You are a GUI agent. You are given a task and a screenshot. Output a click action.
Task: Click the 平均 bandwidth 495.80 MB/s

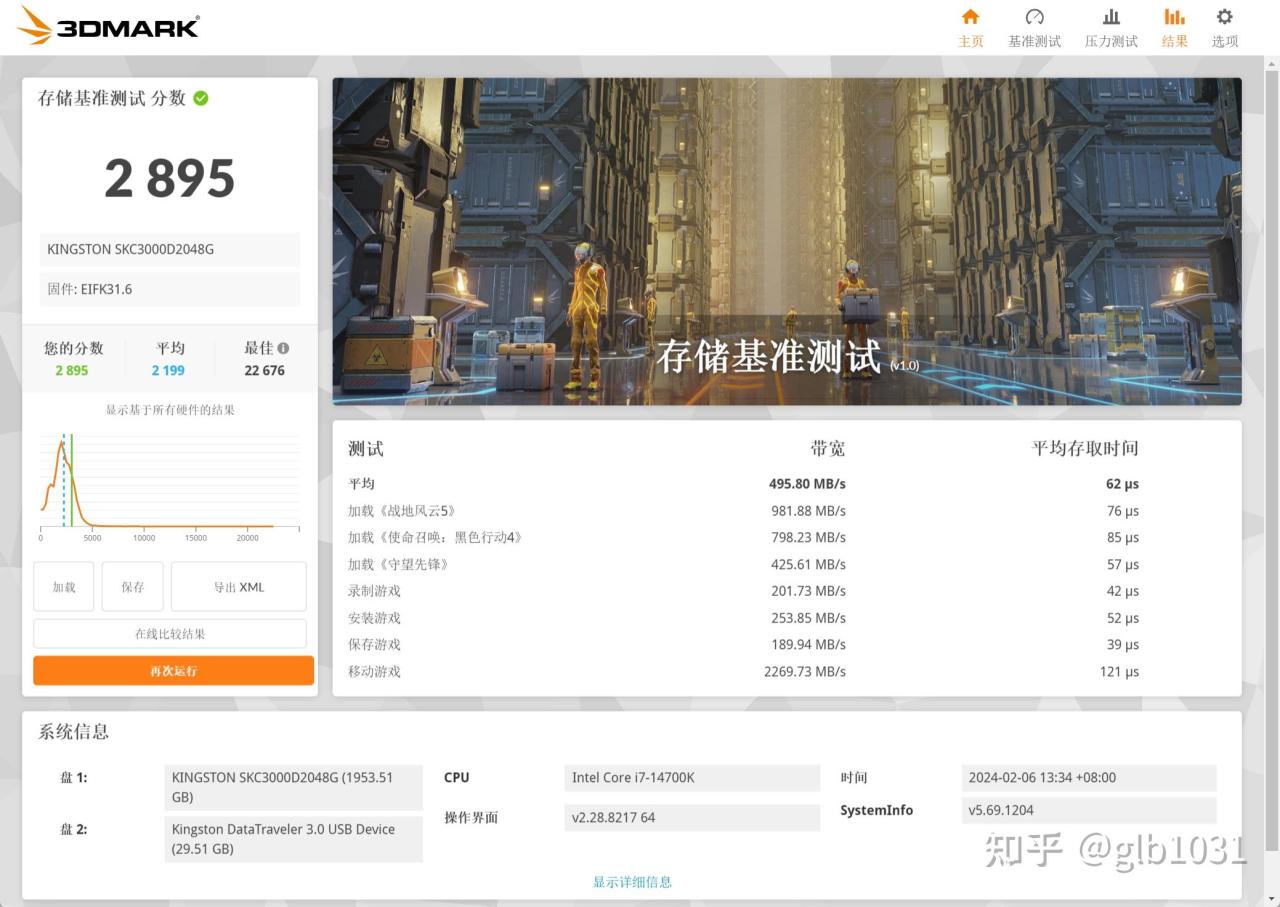click(807, 484)
